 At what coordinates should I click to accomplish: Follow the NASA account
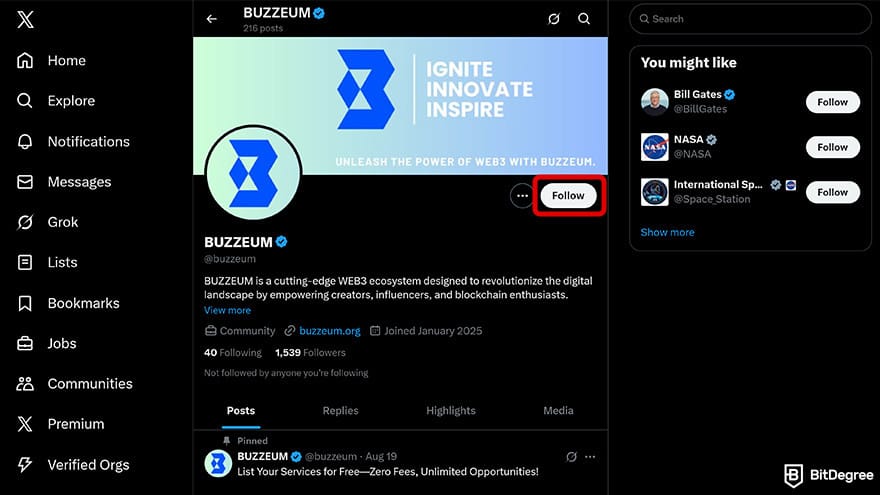tap(832, 147)
